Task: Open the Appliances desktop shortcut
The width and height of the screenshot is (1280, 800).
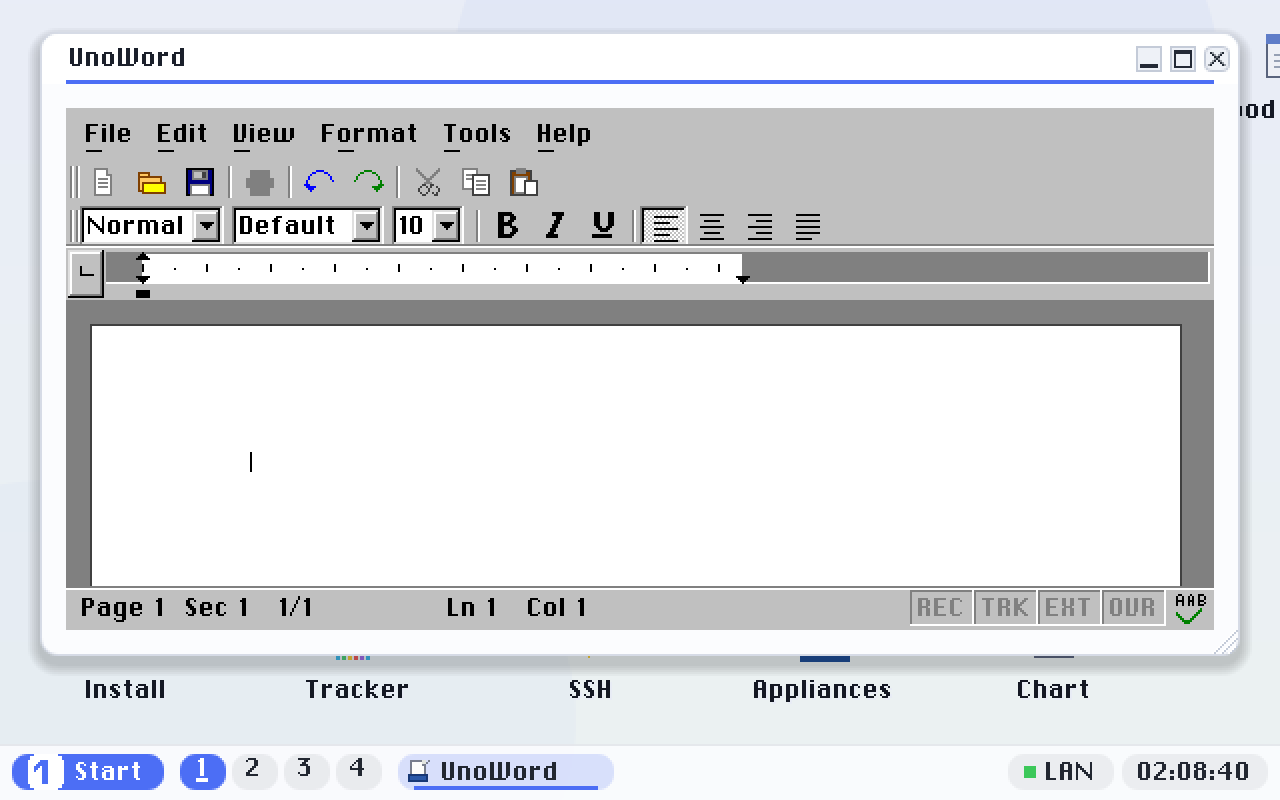Action: [x=822, y=690]
